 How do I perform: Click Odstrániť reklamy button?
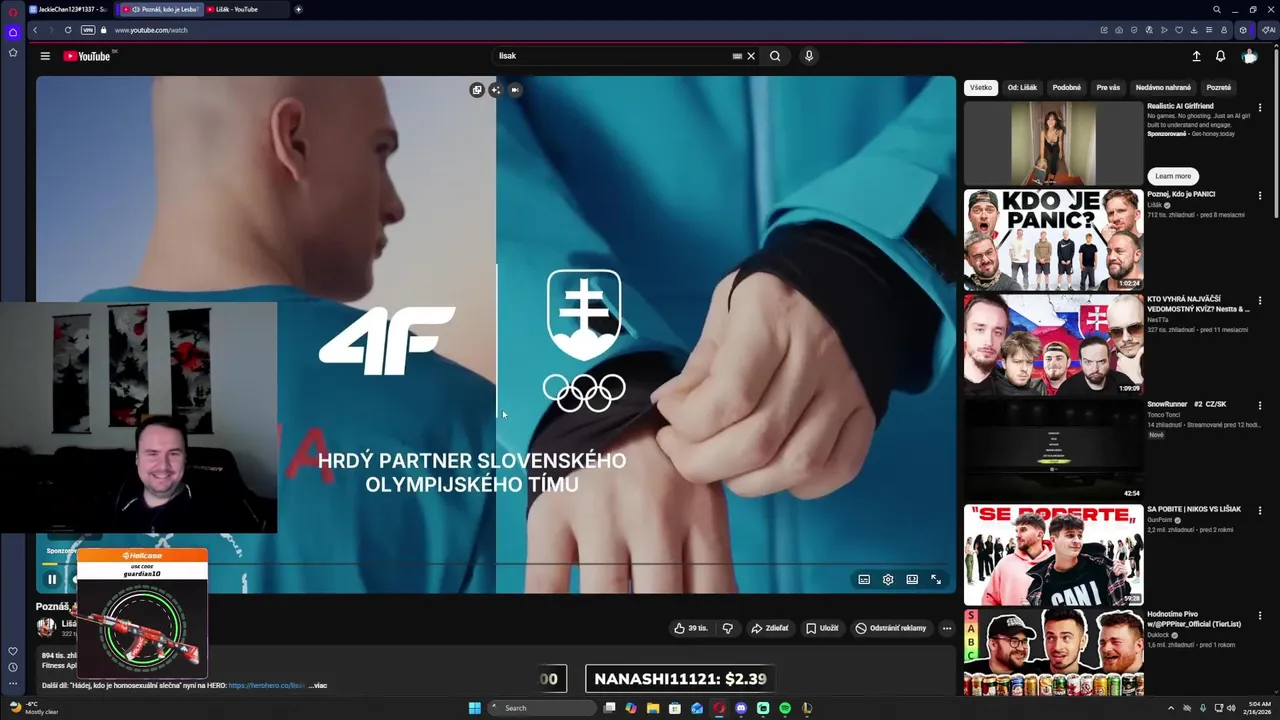891,628
